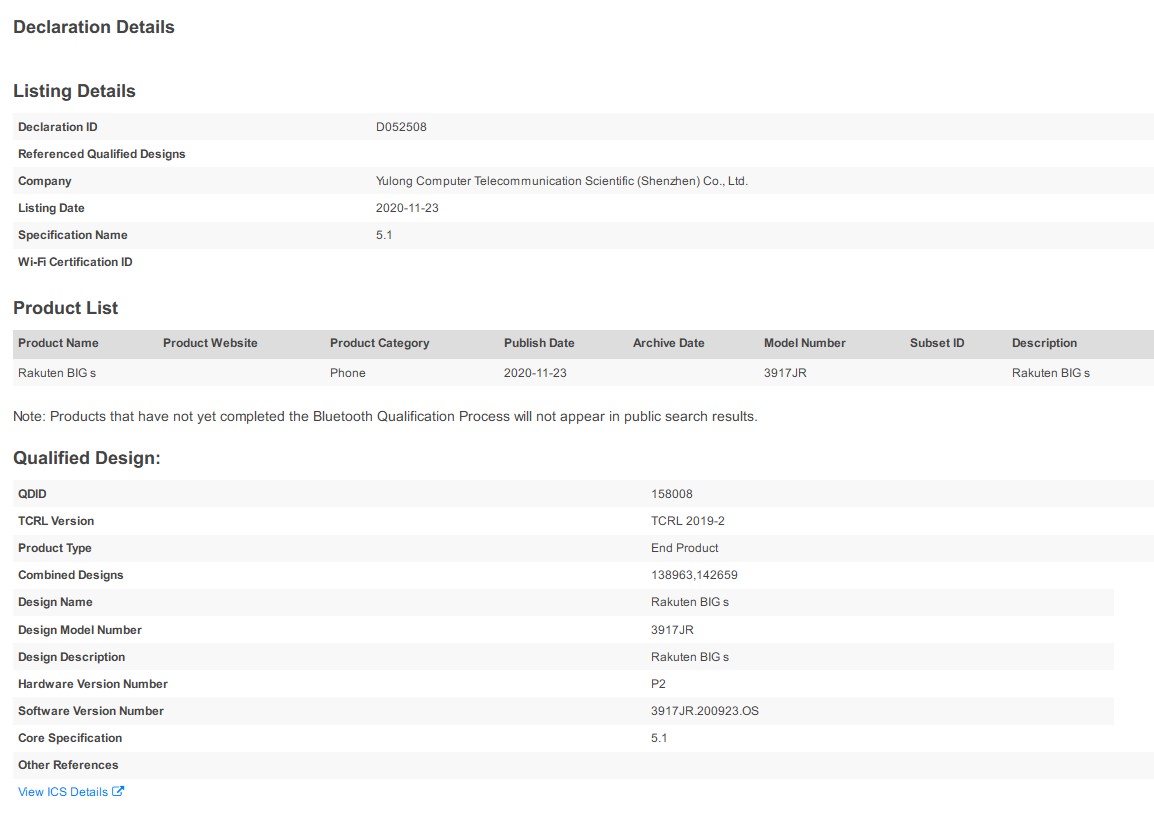Click the Publish Date column header
Viewport: 1154px width, 814px height.
539,343
